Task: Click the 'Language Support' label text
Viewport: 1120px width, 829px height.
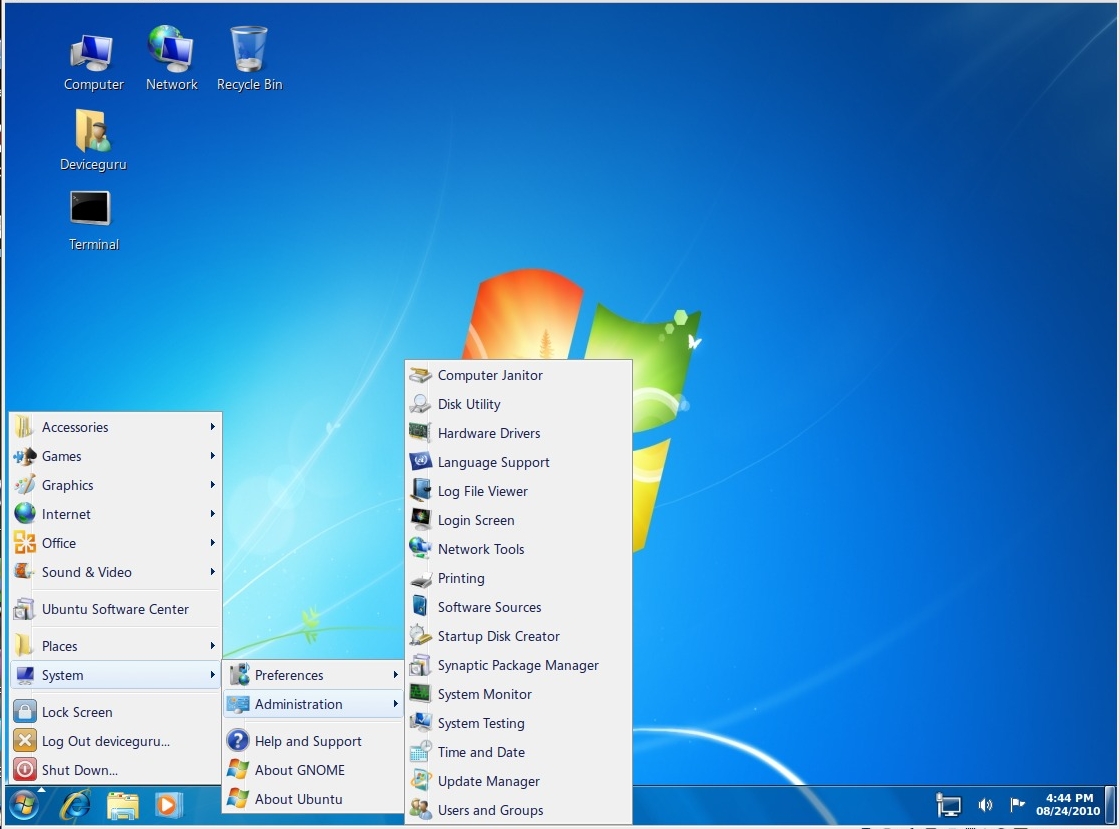Action: coord(494,463)
